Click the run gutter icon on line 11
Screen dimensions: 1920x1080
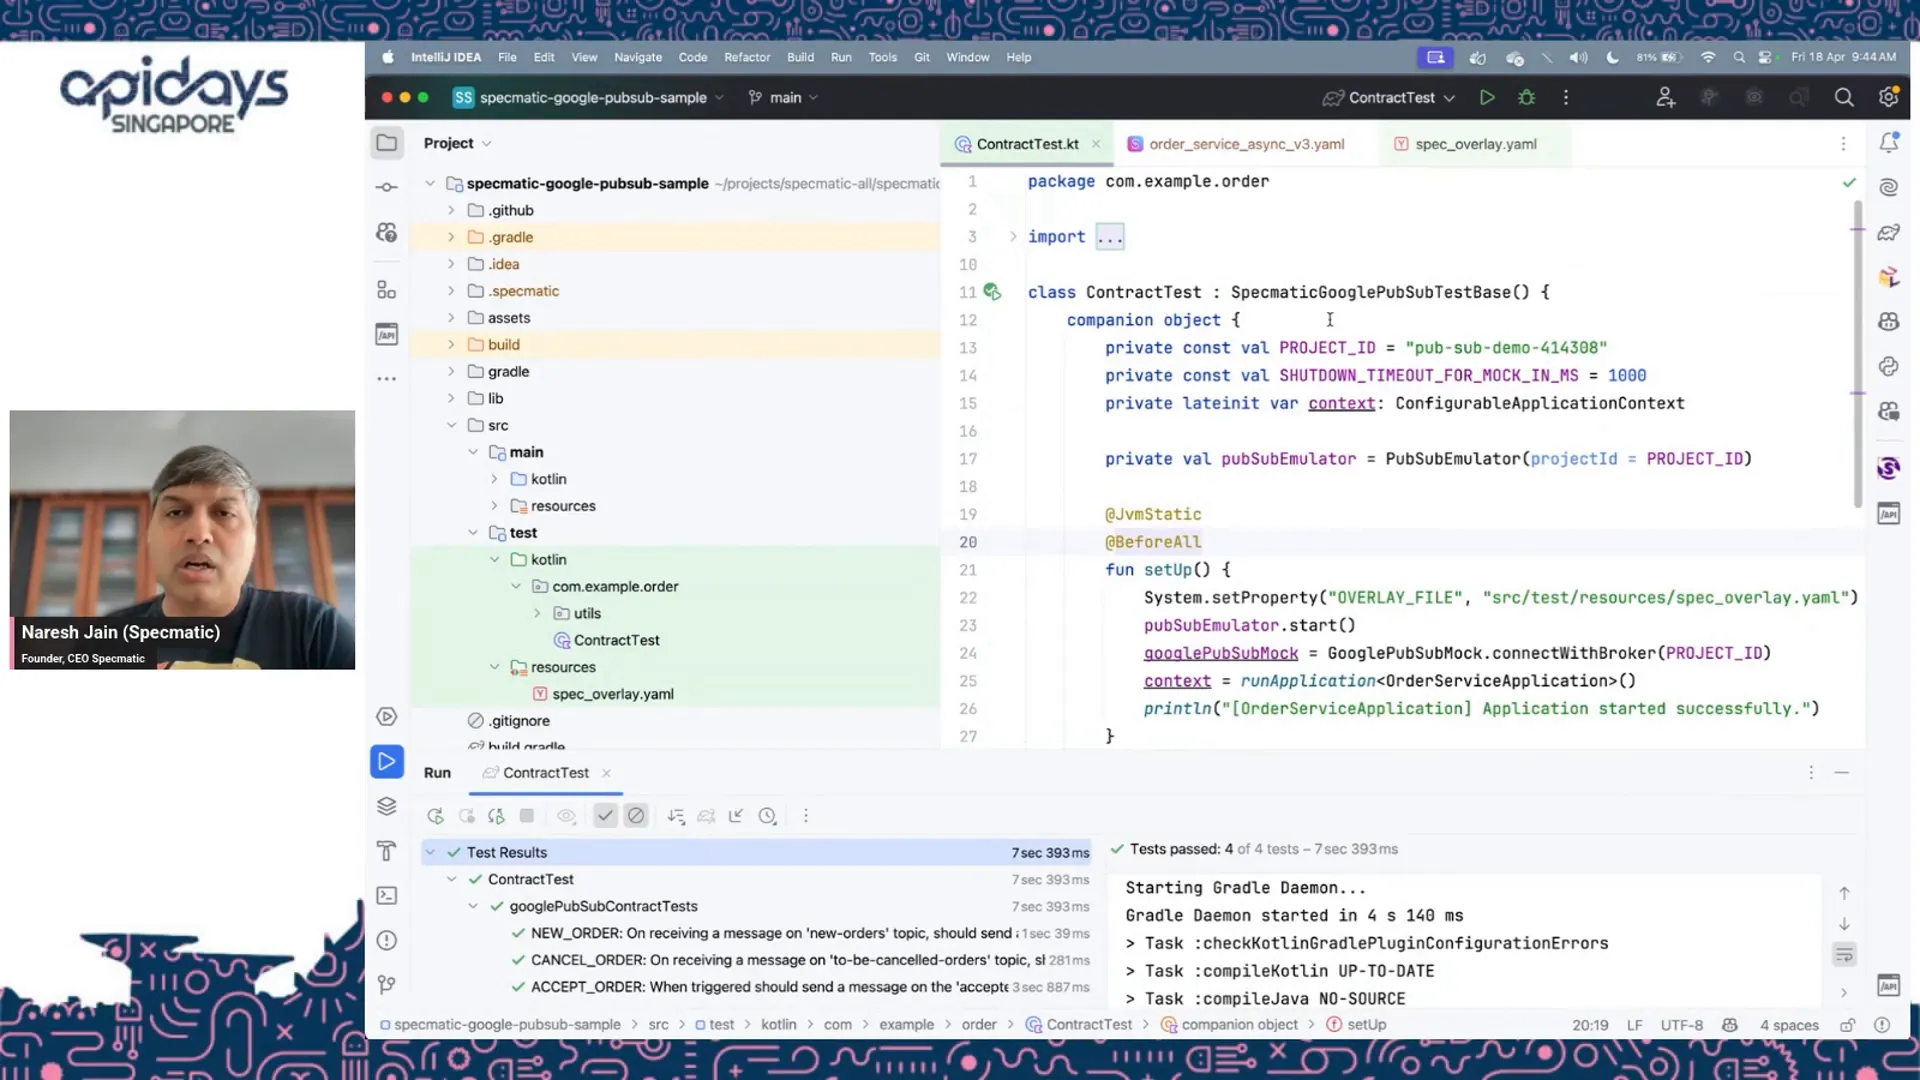tap(992, 292)
